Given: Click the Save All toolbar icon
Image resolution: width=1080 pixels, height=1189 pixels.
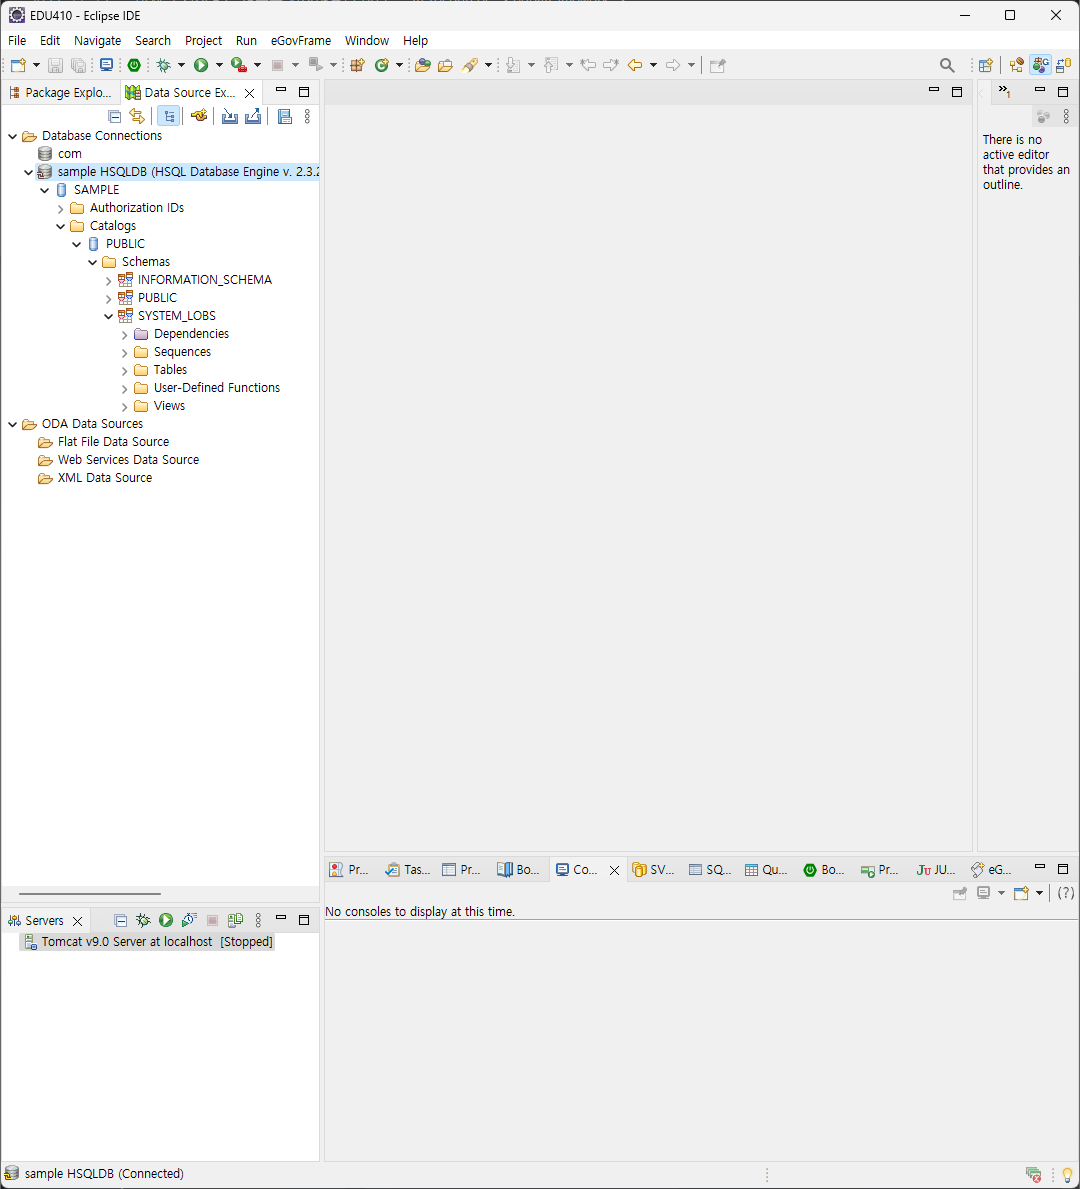Looking at the screenshot, I should 78,65.
